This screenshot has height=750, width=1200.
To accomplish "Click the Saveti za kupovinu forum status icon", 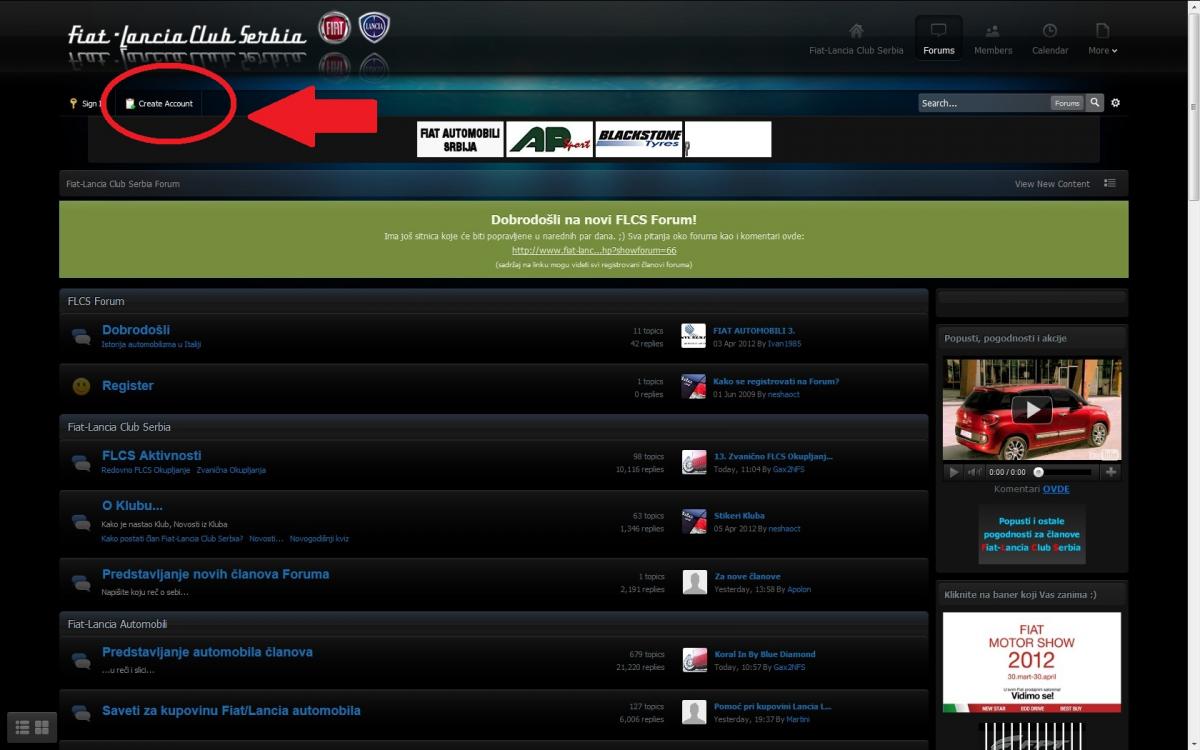I will [x=81, y=712].
